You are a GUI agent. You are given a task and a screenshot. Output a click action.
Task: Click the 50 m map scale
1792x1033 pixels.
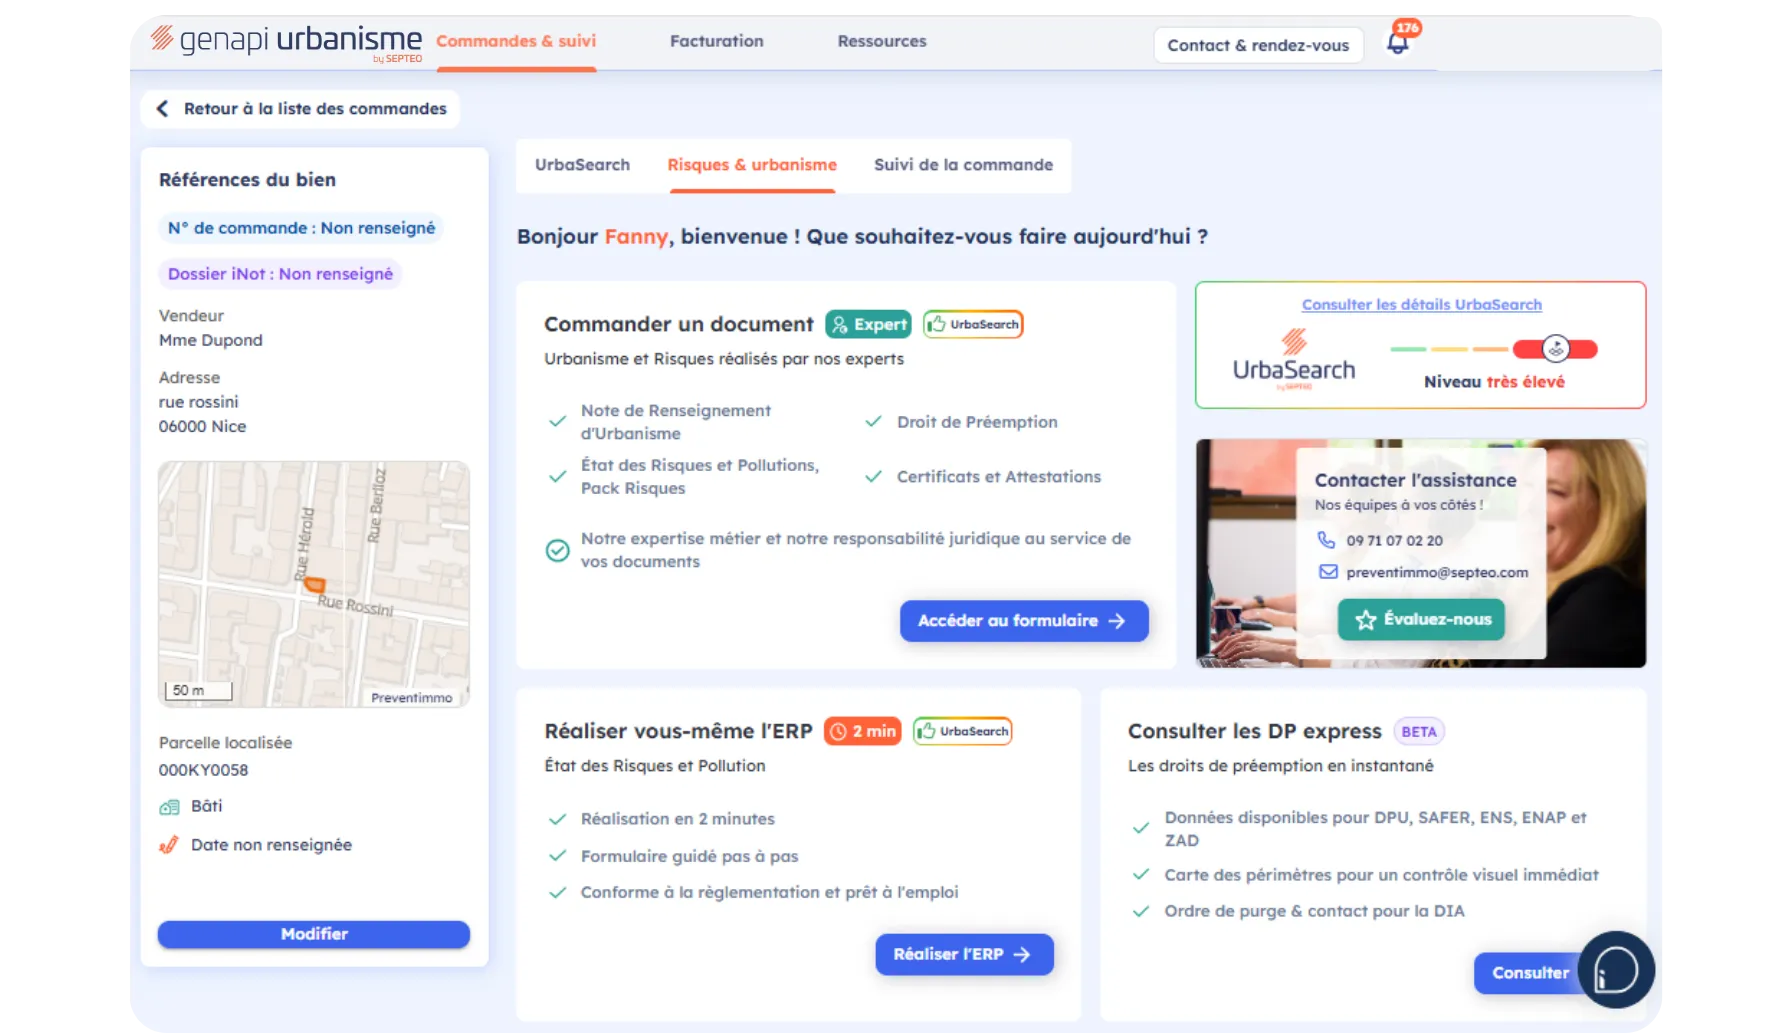(x=198, y=691)
